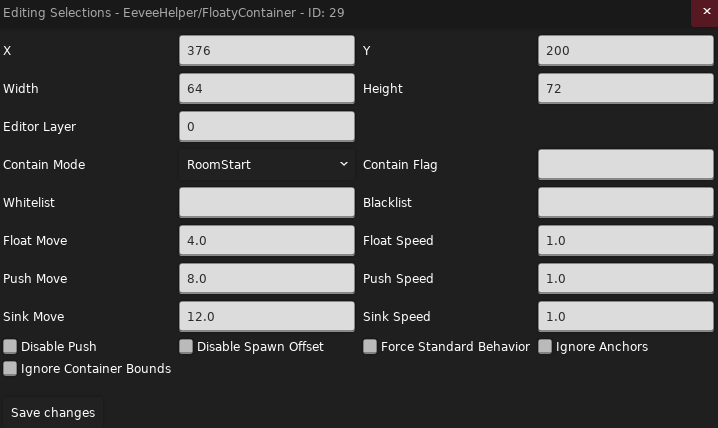Click the Push Speed input field

point(626,278)
